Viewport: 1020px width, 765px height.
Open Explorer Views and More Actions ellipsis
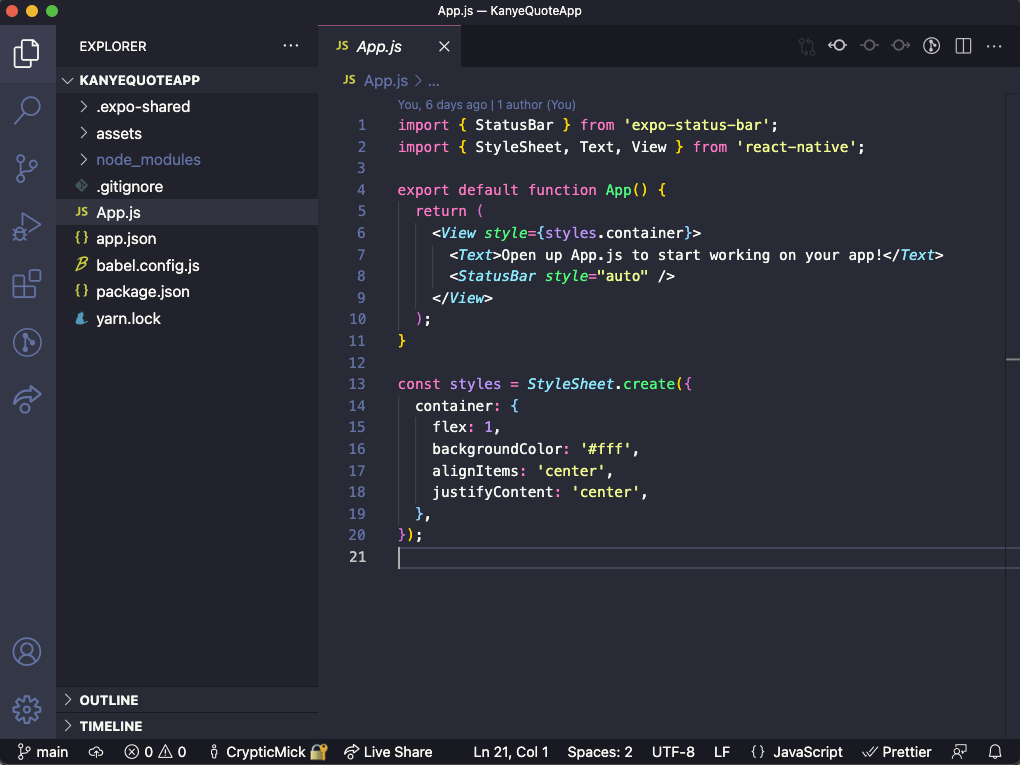(291, 46)
